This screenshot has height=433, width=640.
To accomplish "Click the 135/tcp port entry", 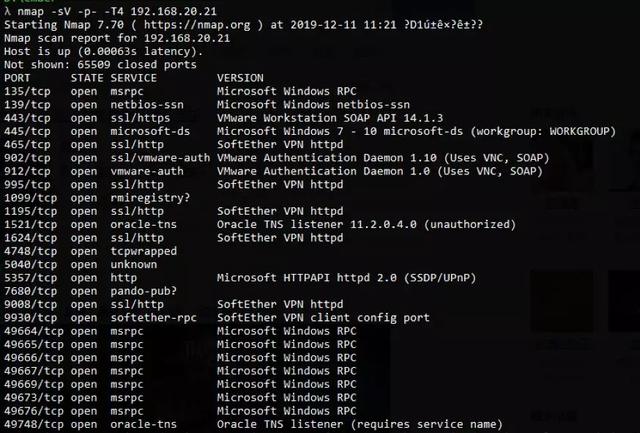I will pyautogui.click(x=27, y=90).
